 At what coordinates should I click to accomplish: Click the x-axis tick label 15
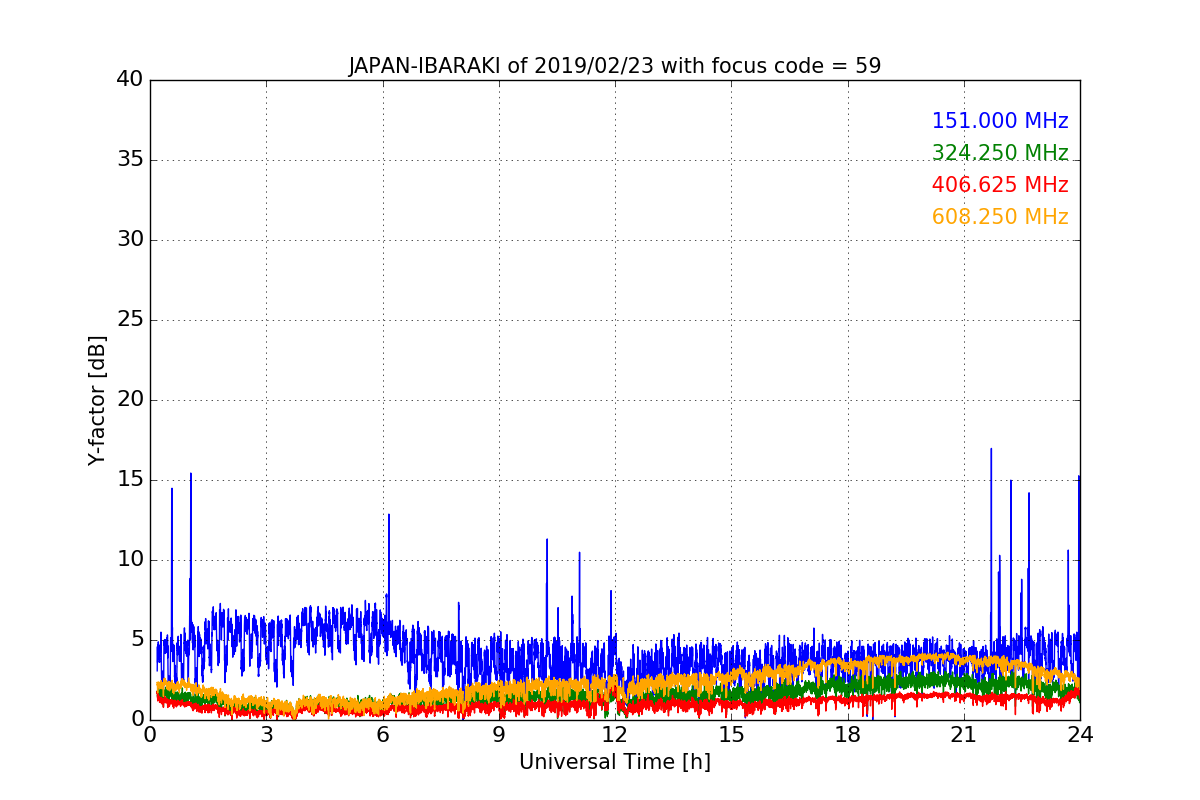click(x=731, y=735)
